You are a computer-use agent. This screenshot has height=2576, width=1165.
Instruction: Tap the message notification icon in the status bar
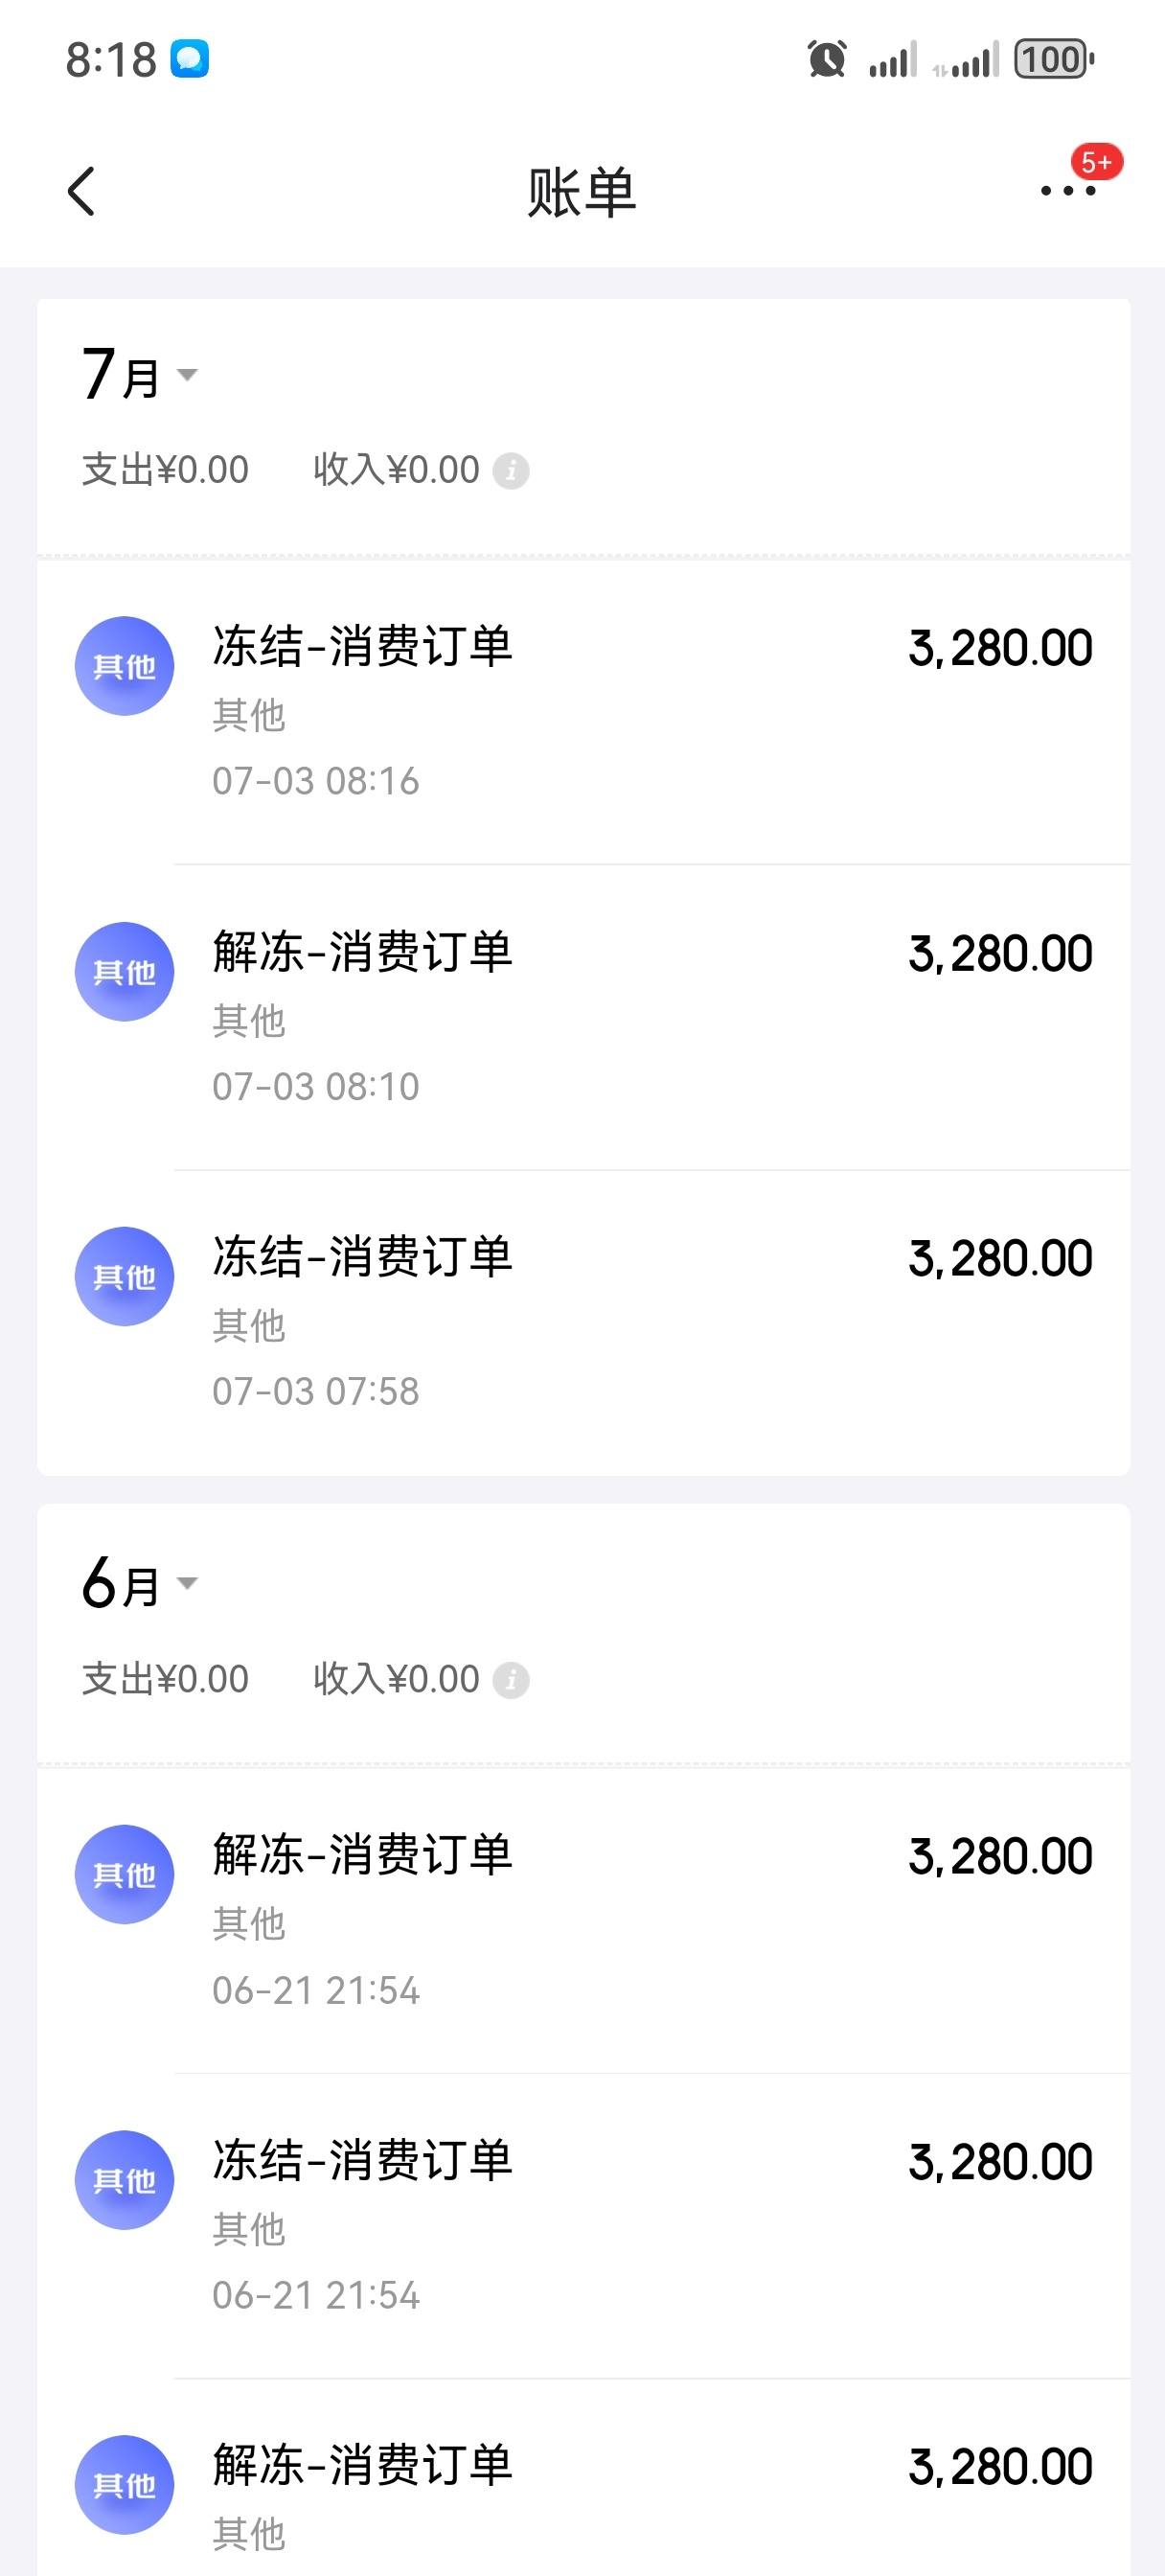coord(189,59)
